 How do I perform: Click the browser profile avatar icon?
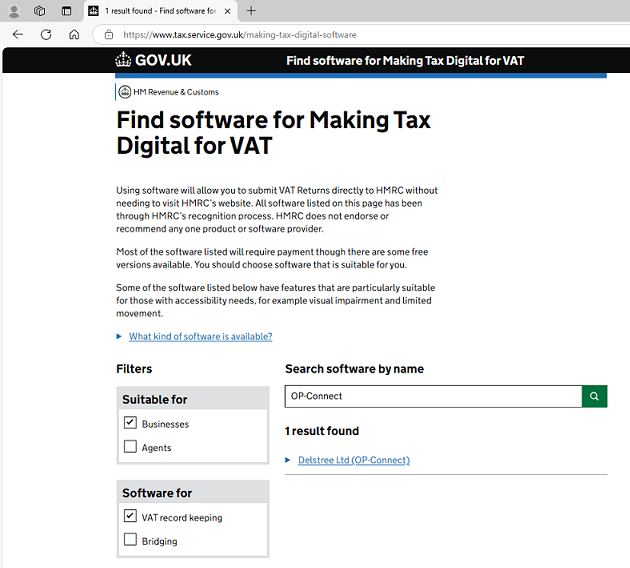click(x=14, y=11)
